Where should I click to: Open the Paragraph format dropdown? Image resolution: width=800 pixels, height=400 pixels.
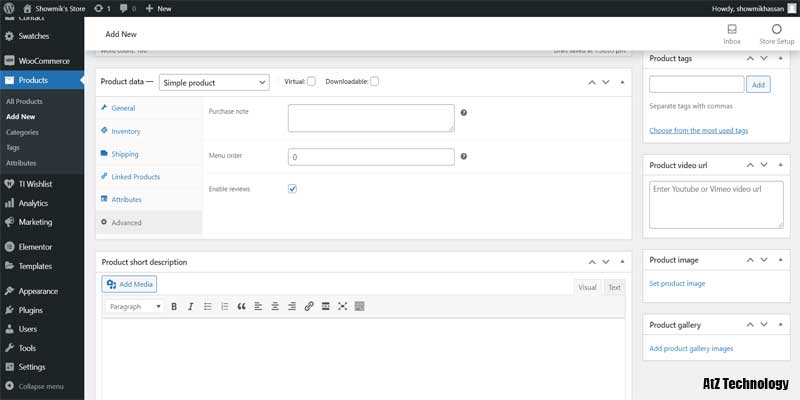(134, 306)
